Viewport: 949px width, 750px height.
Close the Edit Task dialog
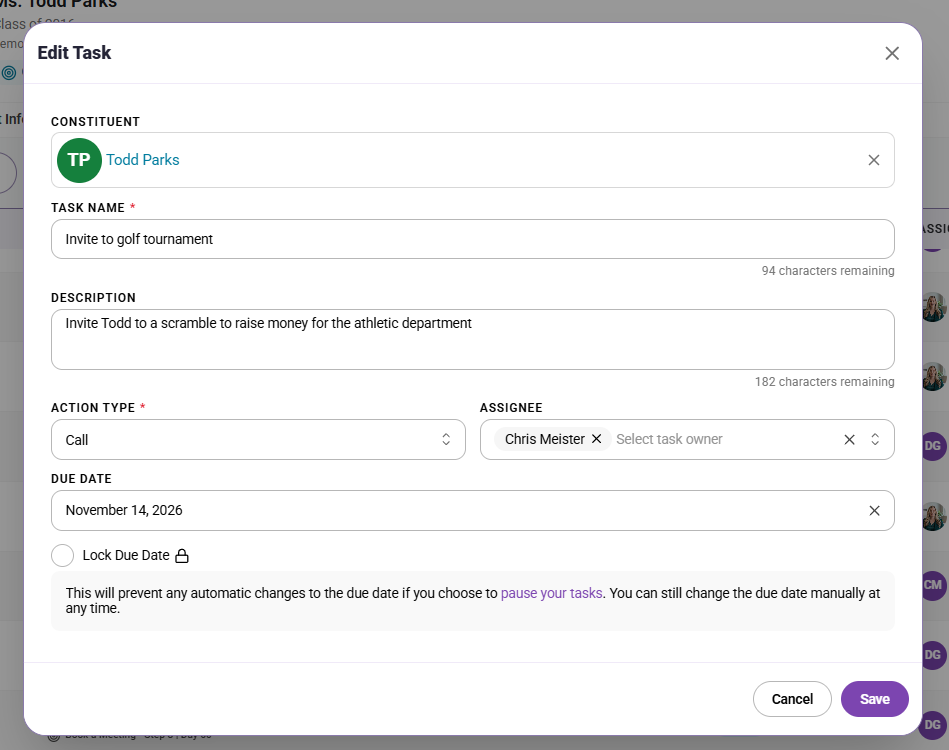coord(892,53)
